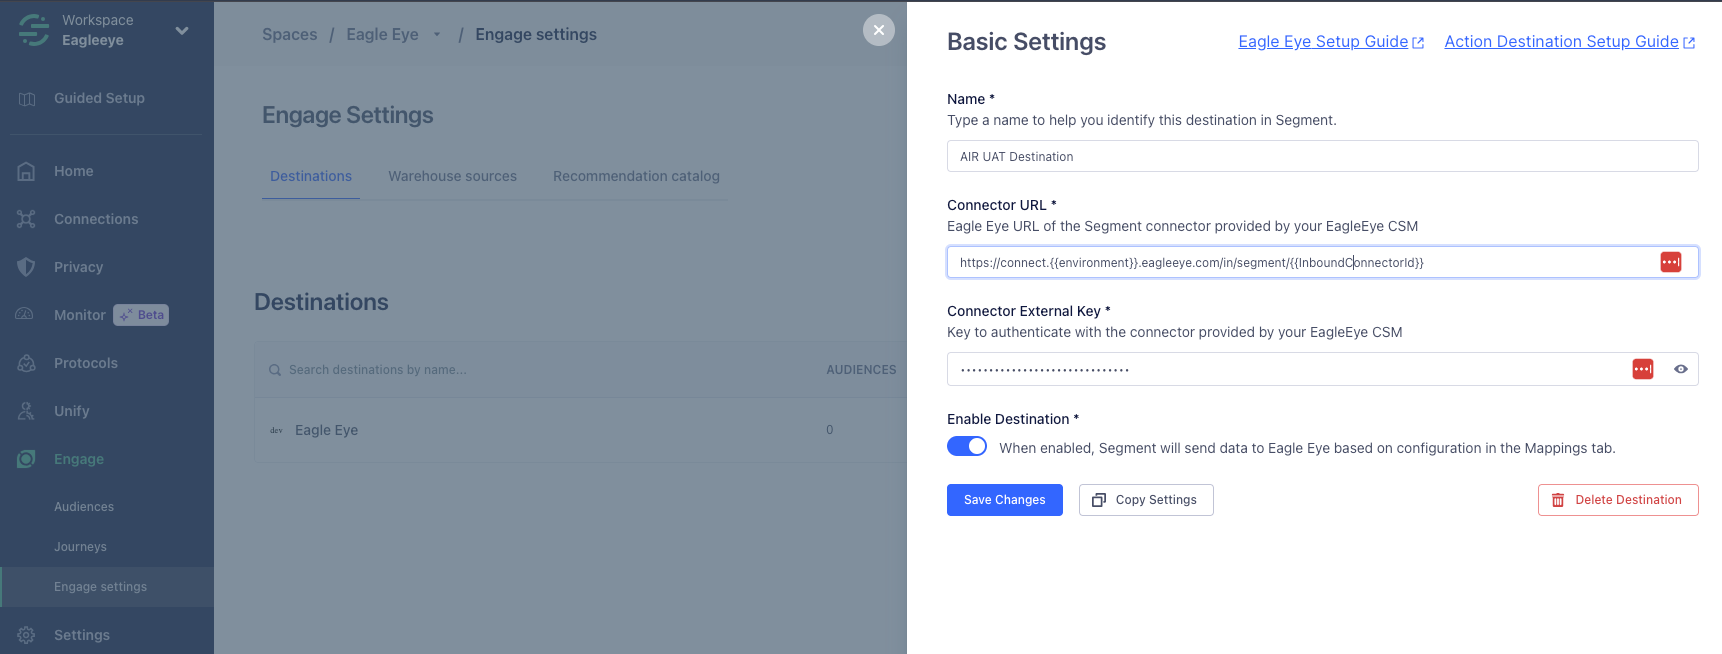Click the AUDIENCES column header
This screenshot has height=654, width=1722.
point(861,370)
